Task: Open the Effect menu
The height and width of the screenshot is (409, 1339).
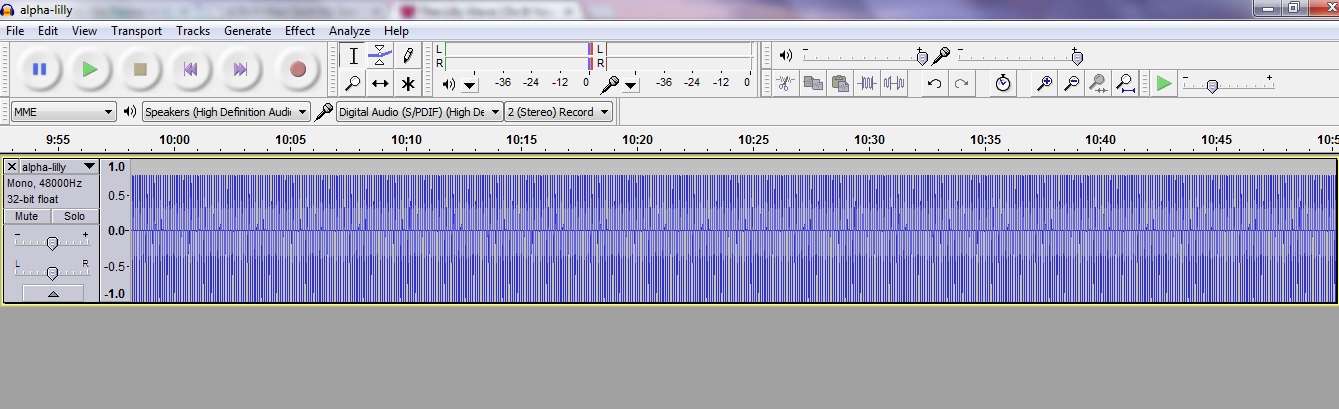Action: (x=299, y=31)
